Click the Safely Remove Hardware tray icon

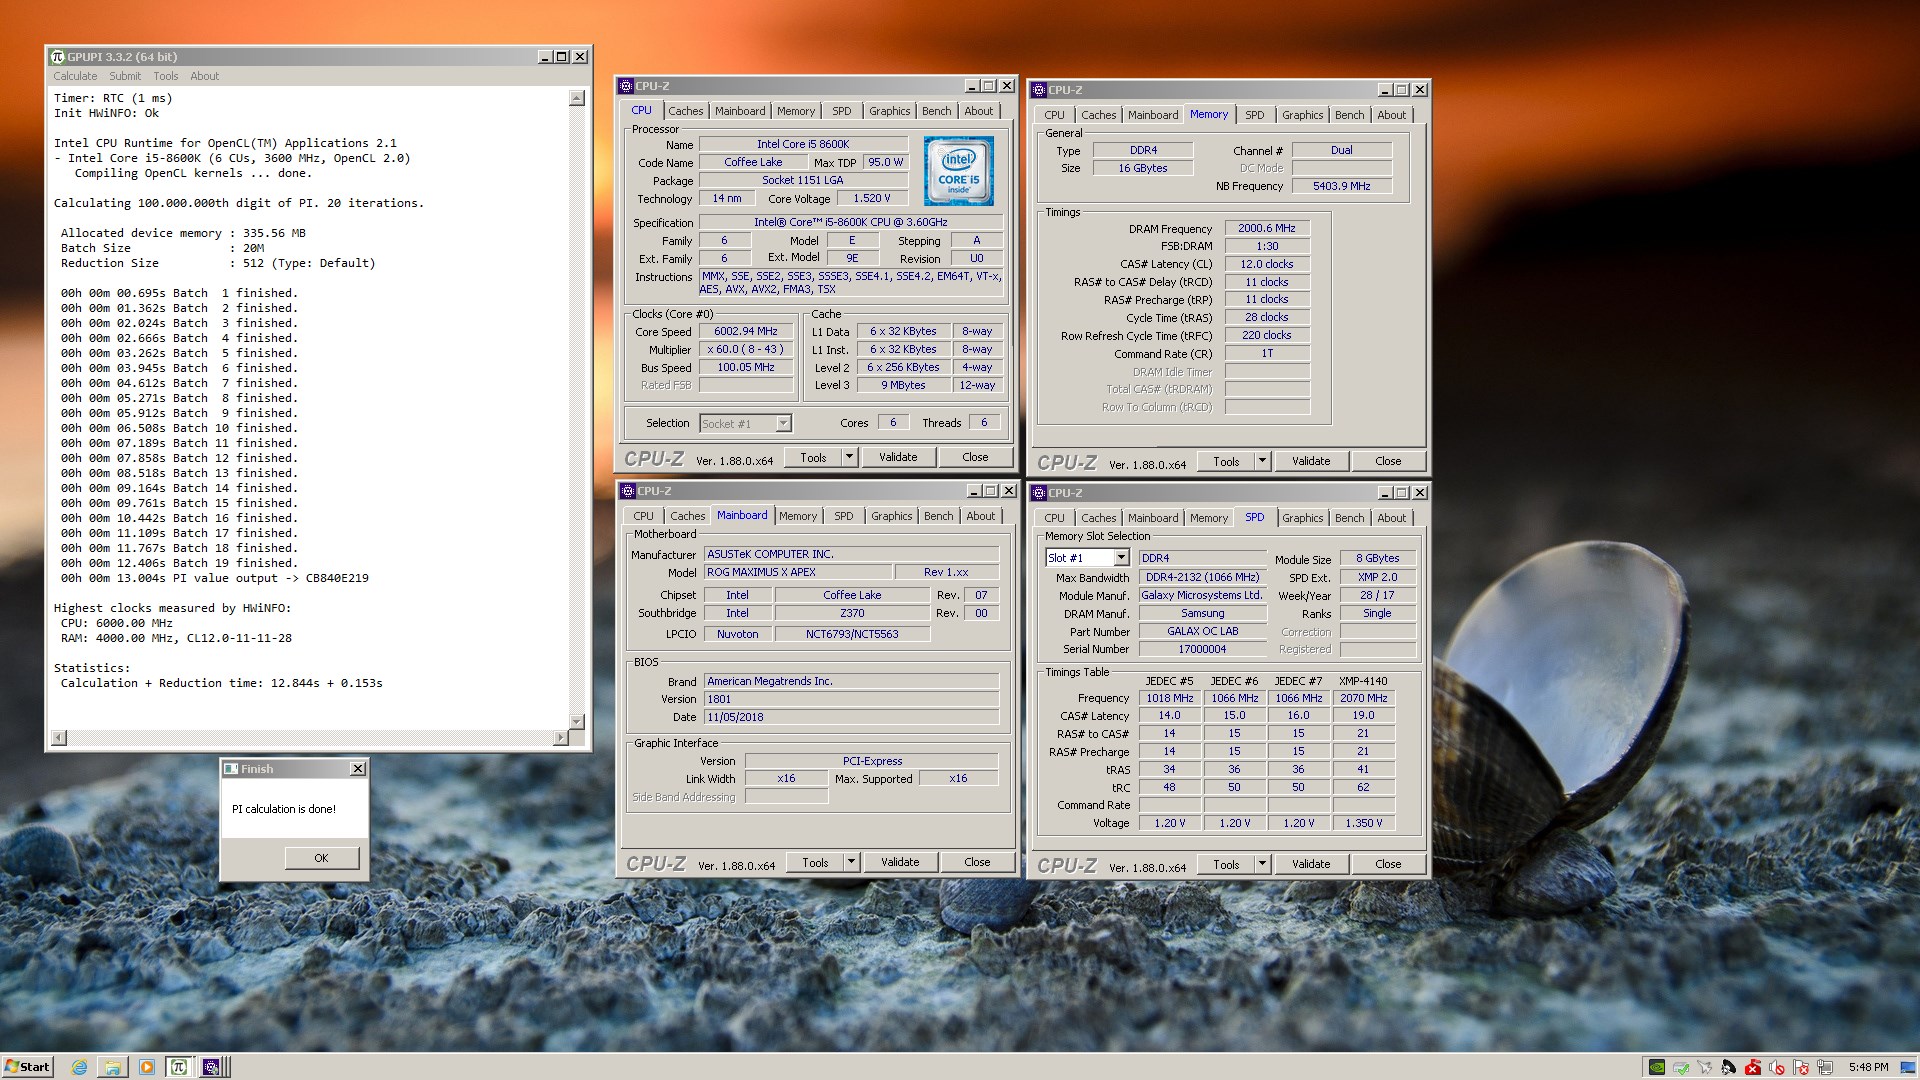[1681, 1067]
